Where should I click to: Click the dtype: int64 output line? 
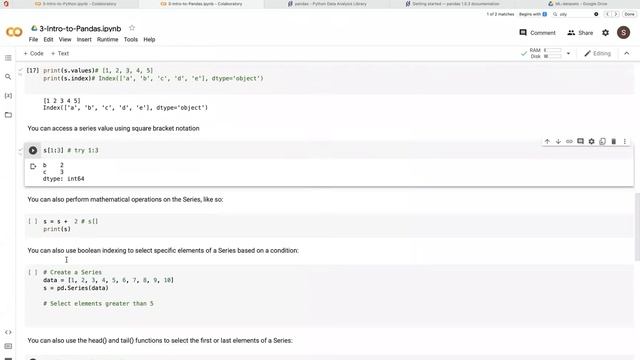coord(64,179)
